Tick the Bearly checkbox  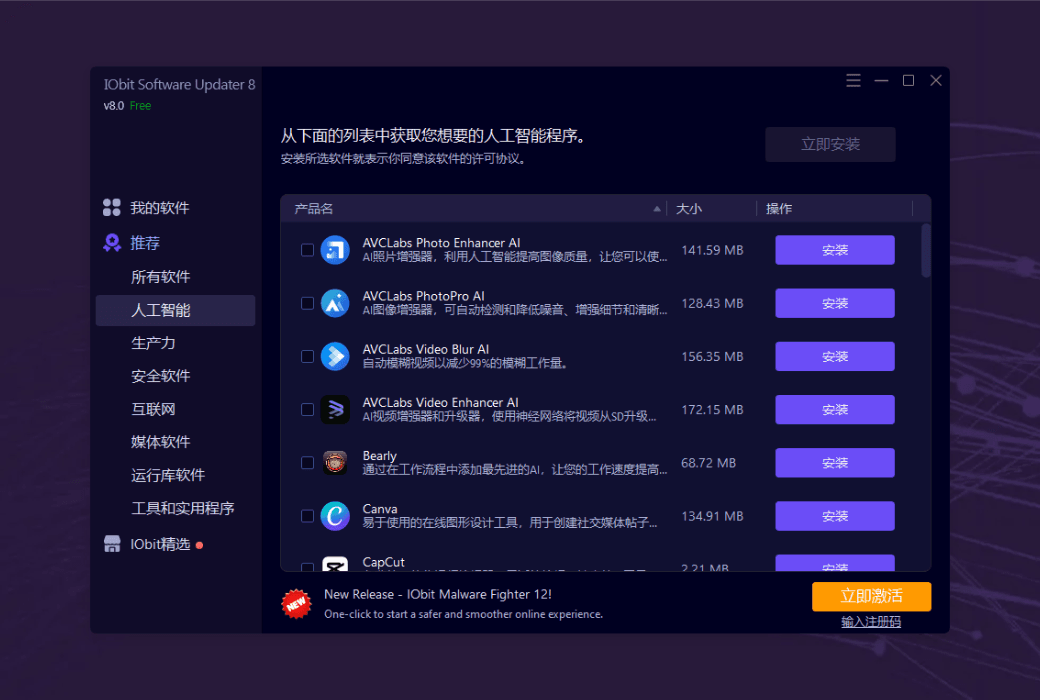coord(307,462)
